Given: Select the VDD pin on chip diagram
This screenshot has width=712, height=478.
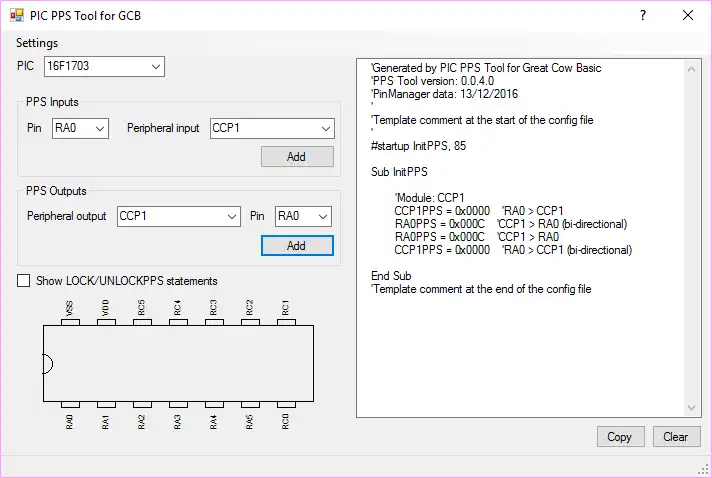Looking at the screenshot, I should 106,322.
